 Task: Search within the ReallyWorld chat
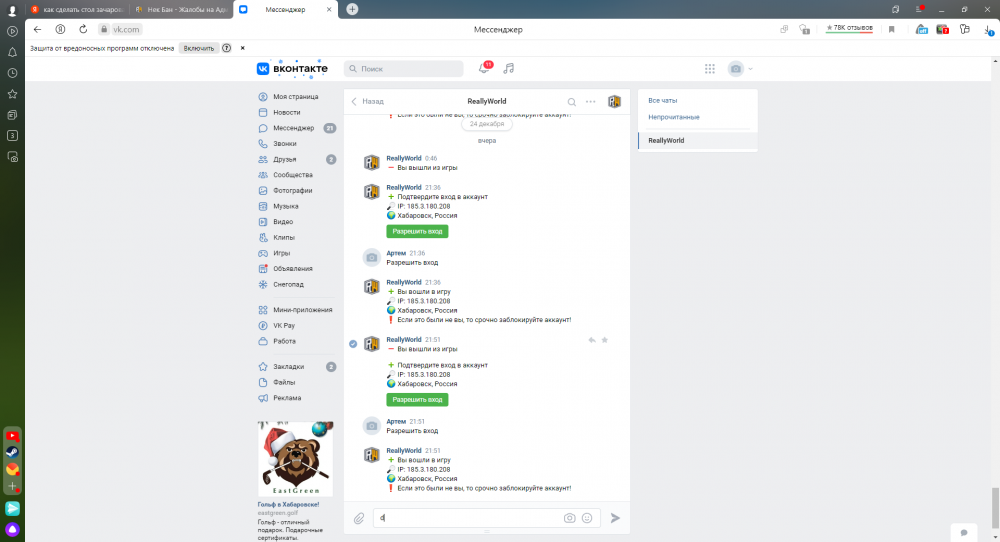tap(571, 102)
